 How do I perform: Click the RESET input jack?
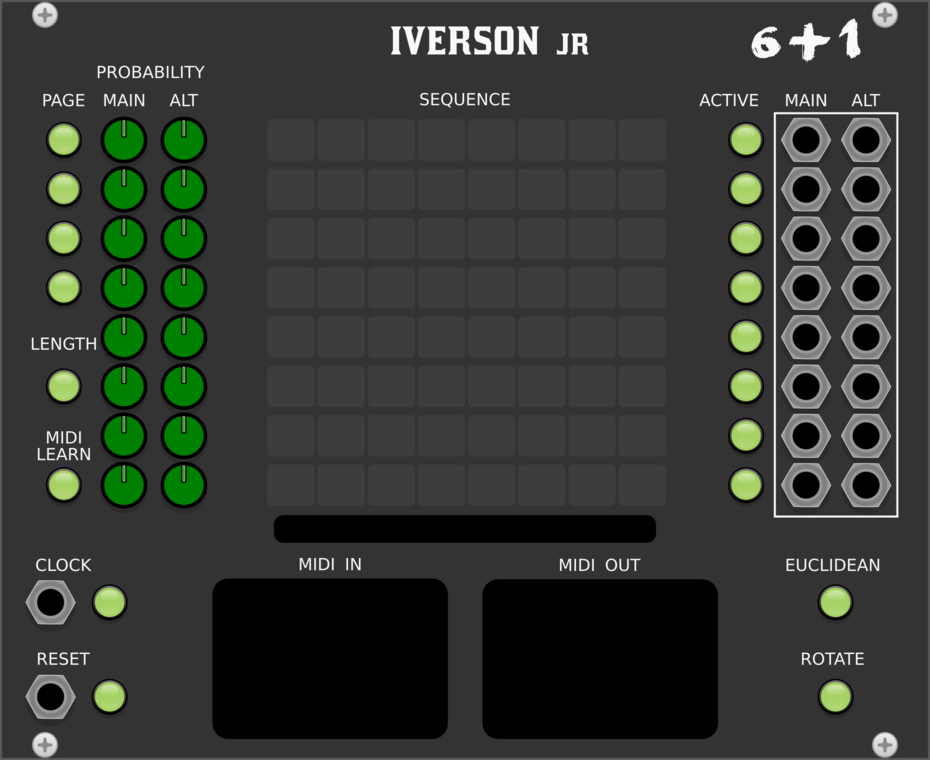(x=50, y=697)
